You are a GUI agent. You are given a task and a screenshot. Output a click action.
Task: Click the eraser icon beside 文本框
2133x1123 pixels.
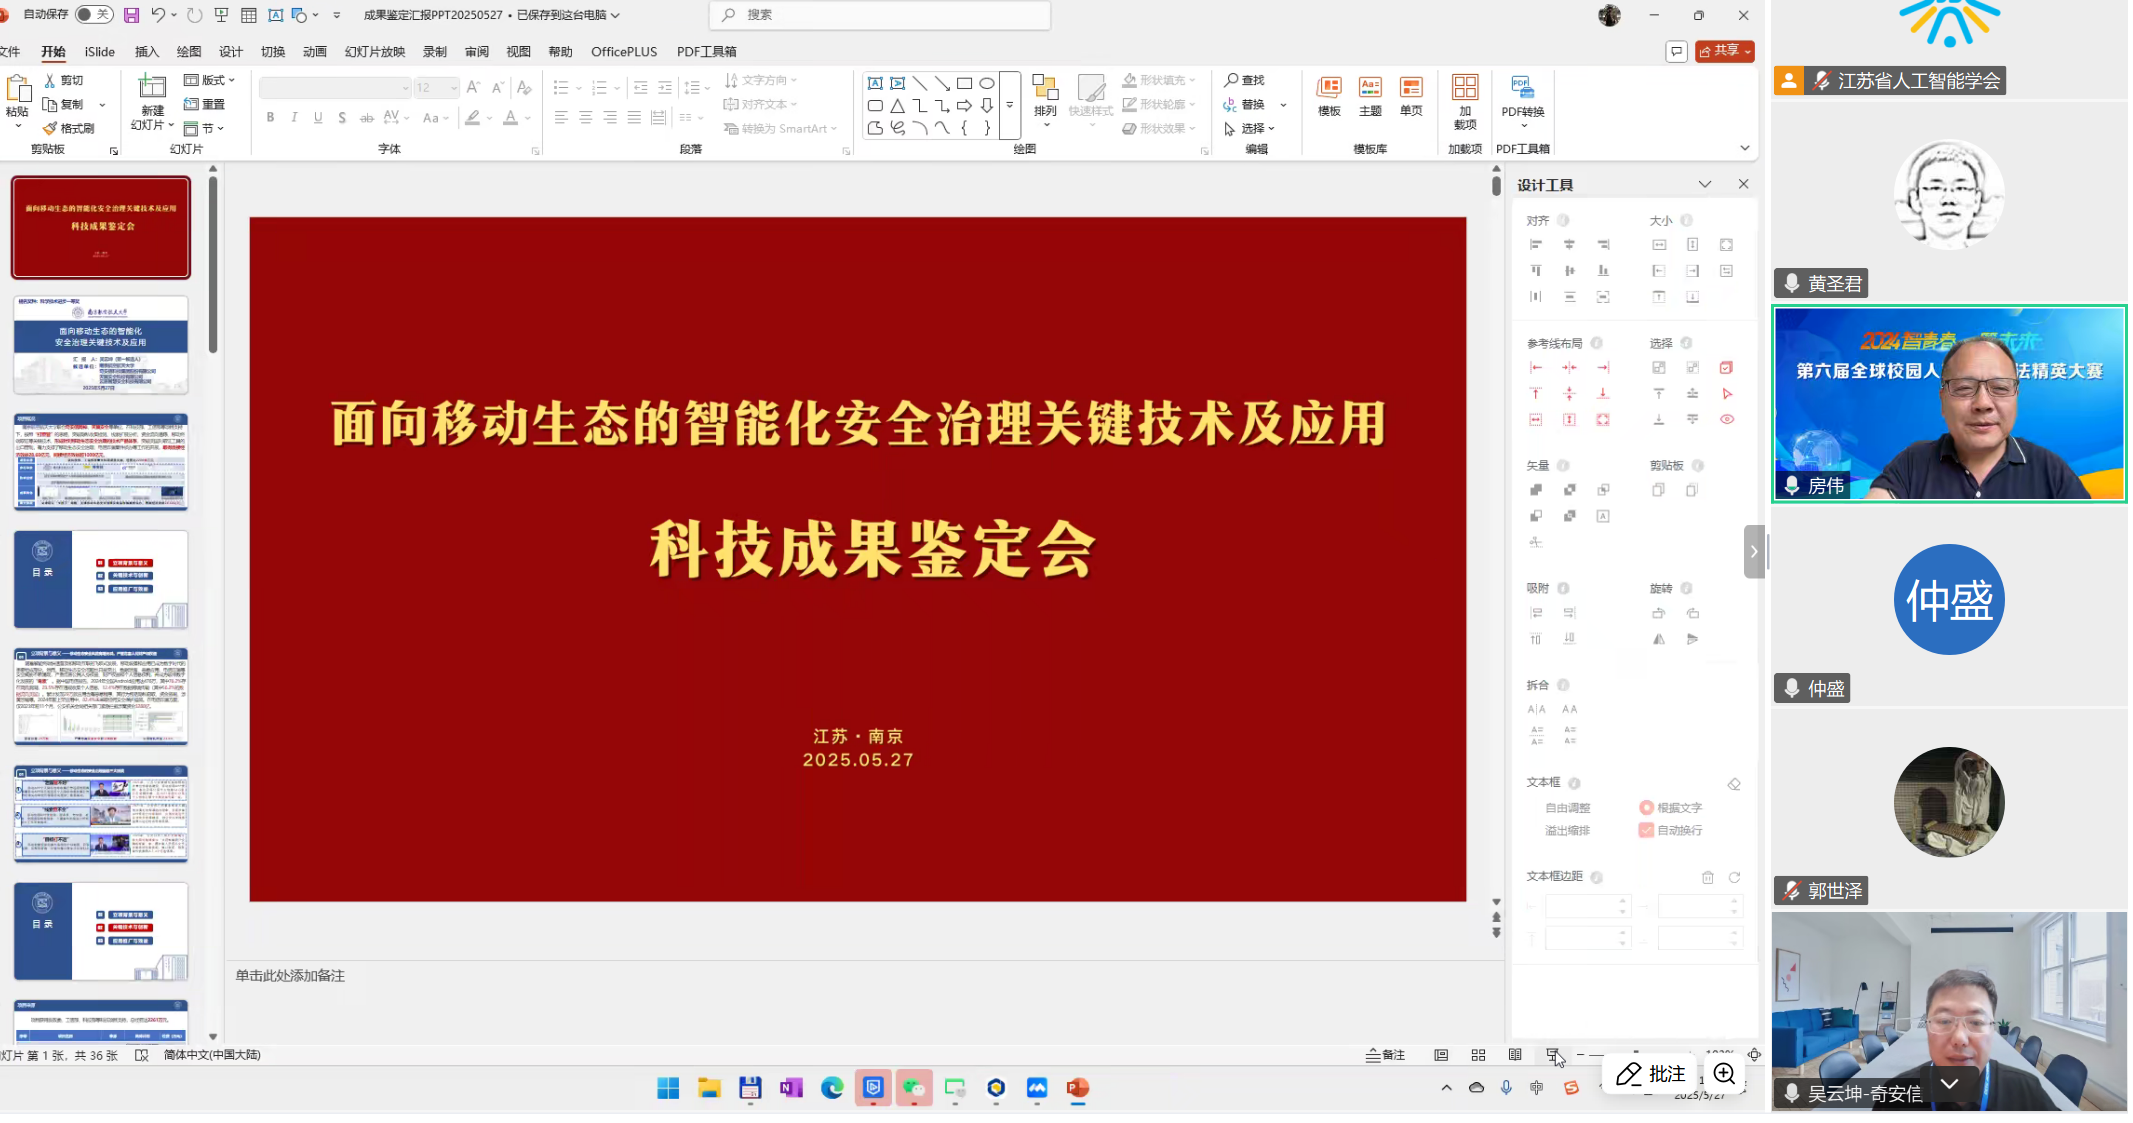click(1734, 784)
